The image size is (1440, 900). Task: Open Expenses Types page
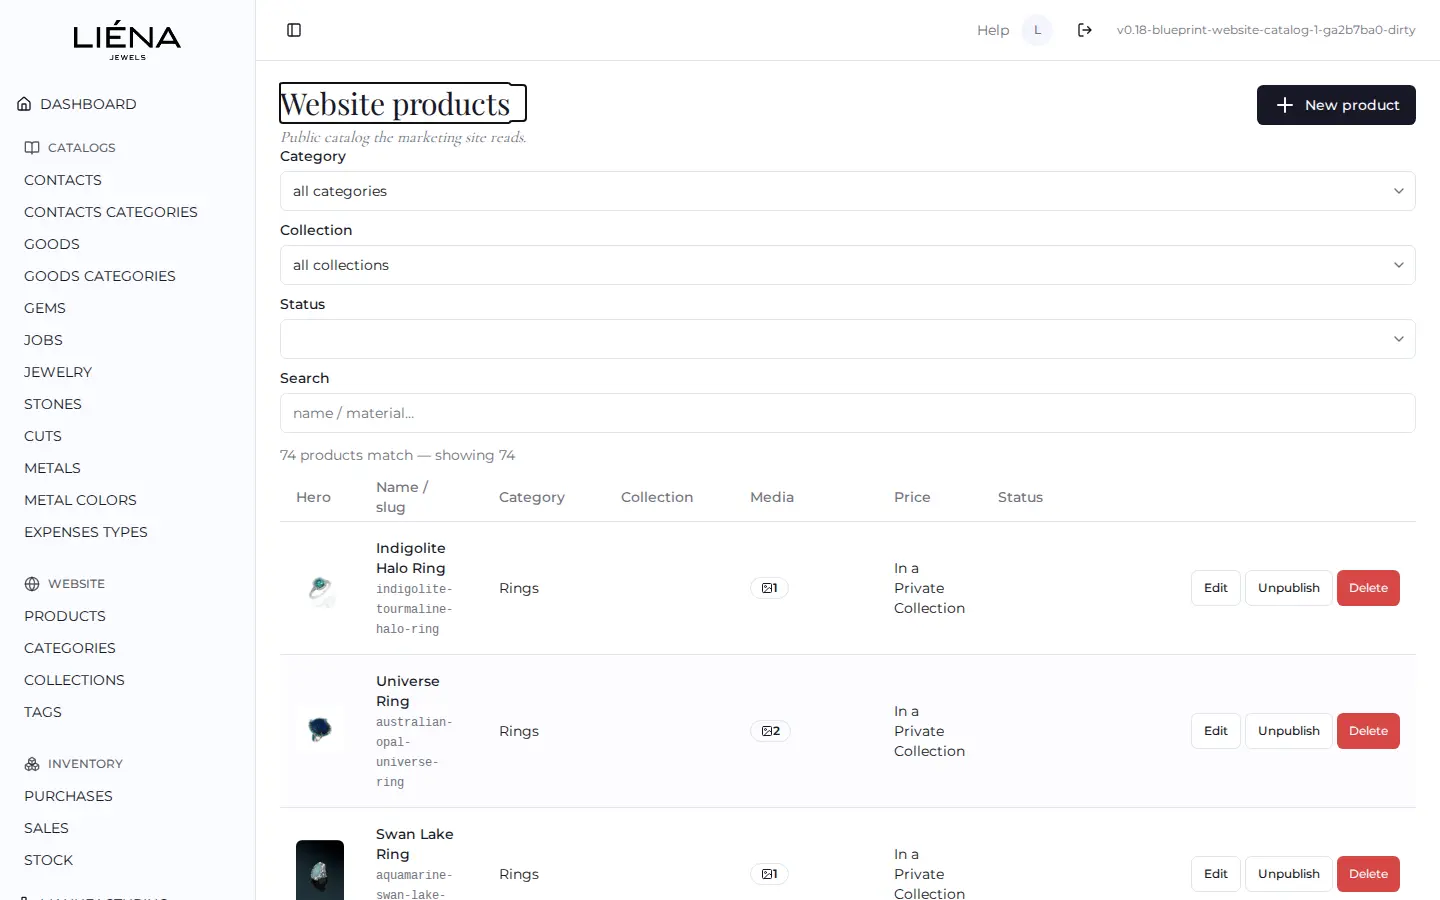point(86,532)
